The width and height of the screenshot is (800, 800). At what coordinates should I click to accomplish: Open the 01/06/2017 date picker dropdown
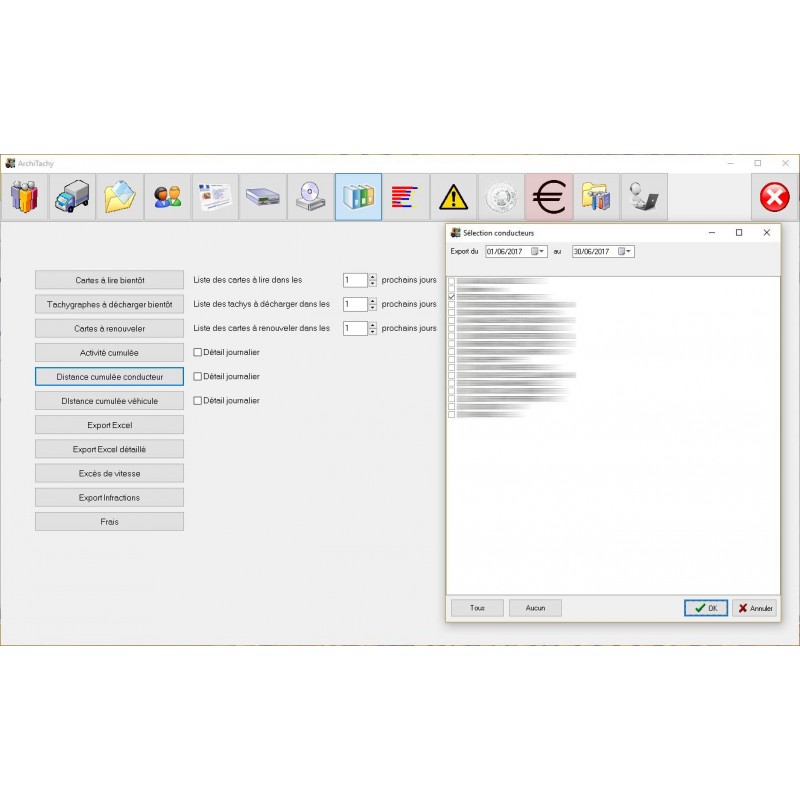(541, 251)
